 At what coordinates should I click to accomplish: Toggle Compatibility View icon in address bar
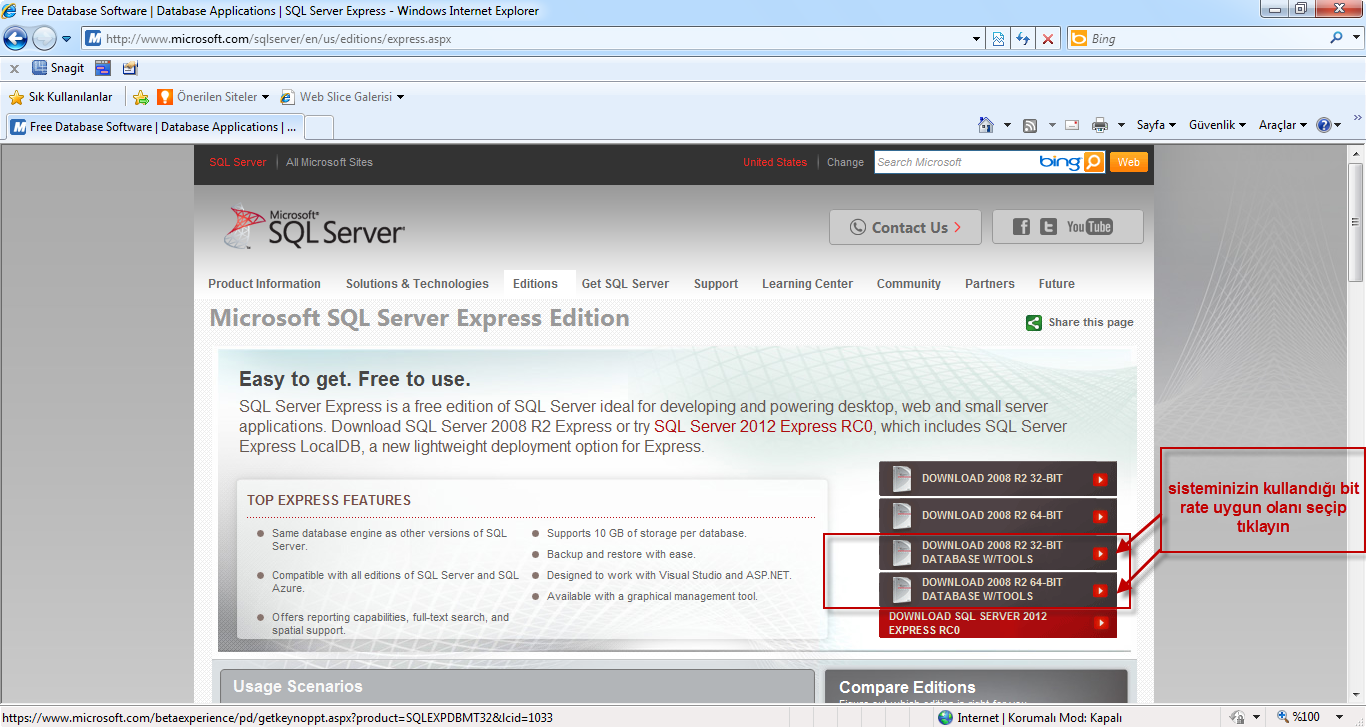998,39
